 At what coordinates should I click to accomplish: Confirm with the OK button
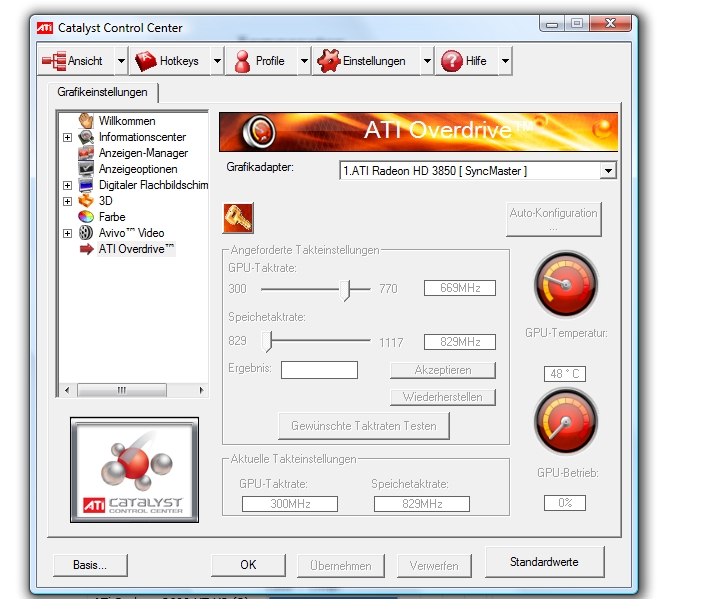(248, 565)
